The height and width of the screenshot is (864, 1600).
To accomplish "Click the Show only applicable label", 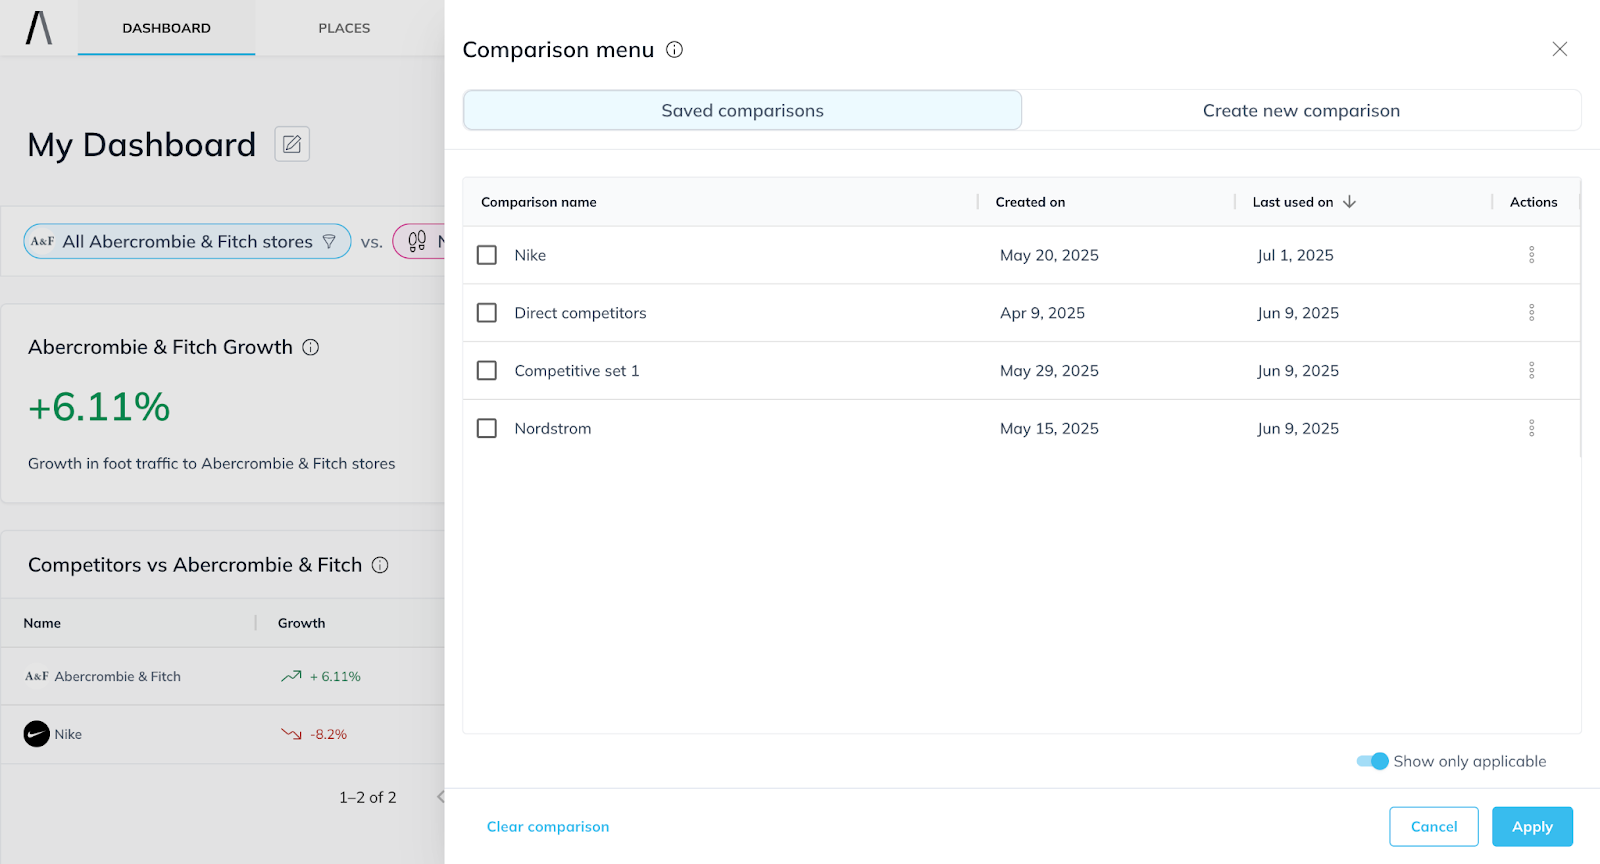I will point(1469,761).
